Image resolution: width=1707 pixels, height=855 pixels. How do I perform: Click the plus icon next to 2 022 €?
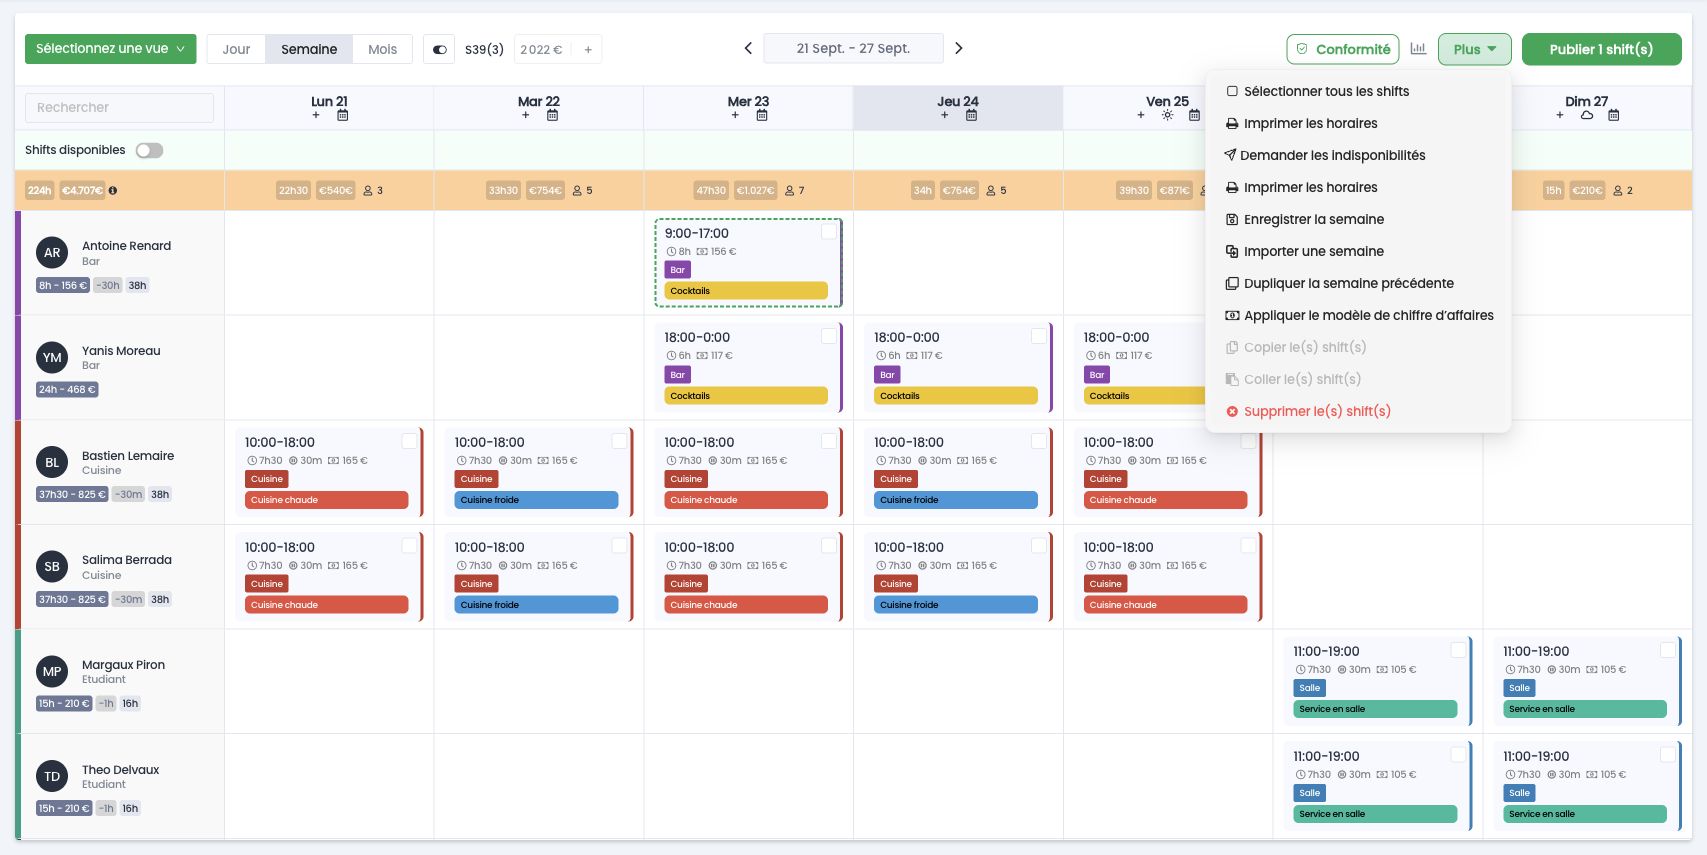click(x=588, y=49)
